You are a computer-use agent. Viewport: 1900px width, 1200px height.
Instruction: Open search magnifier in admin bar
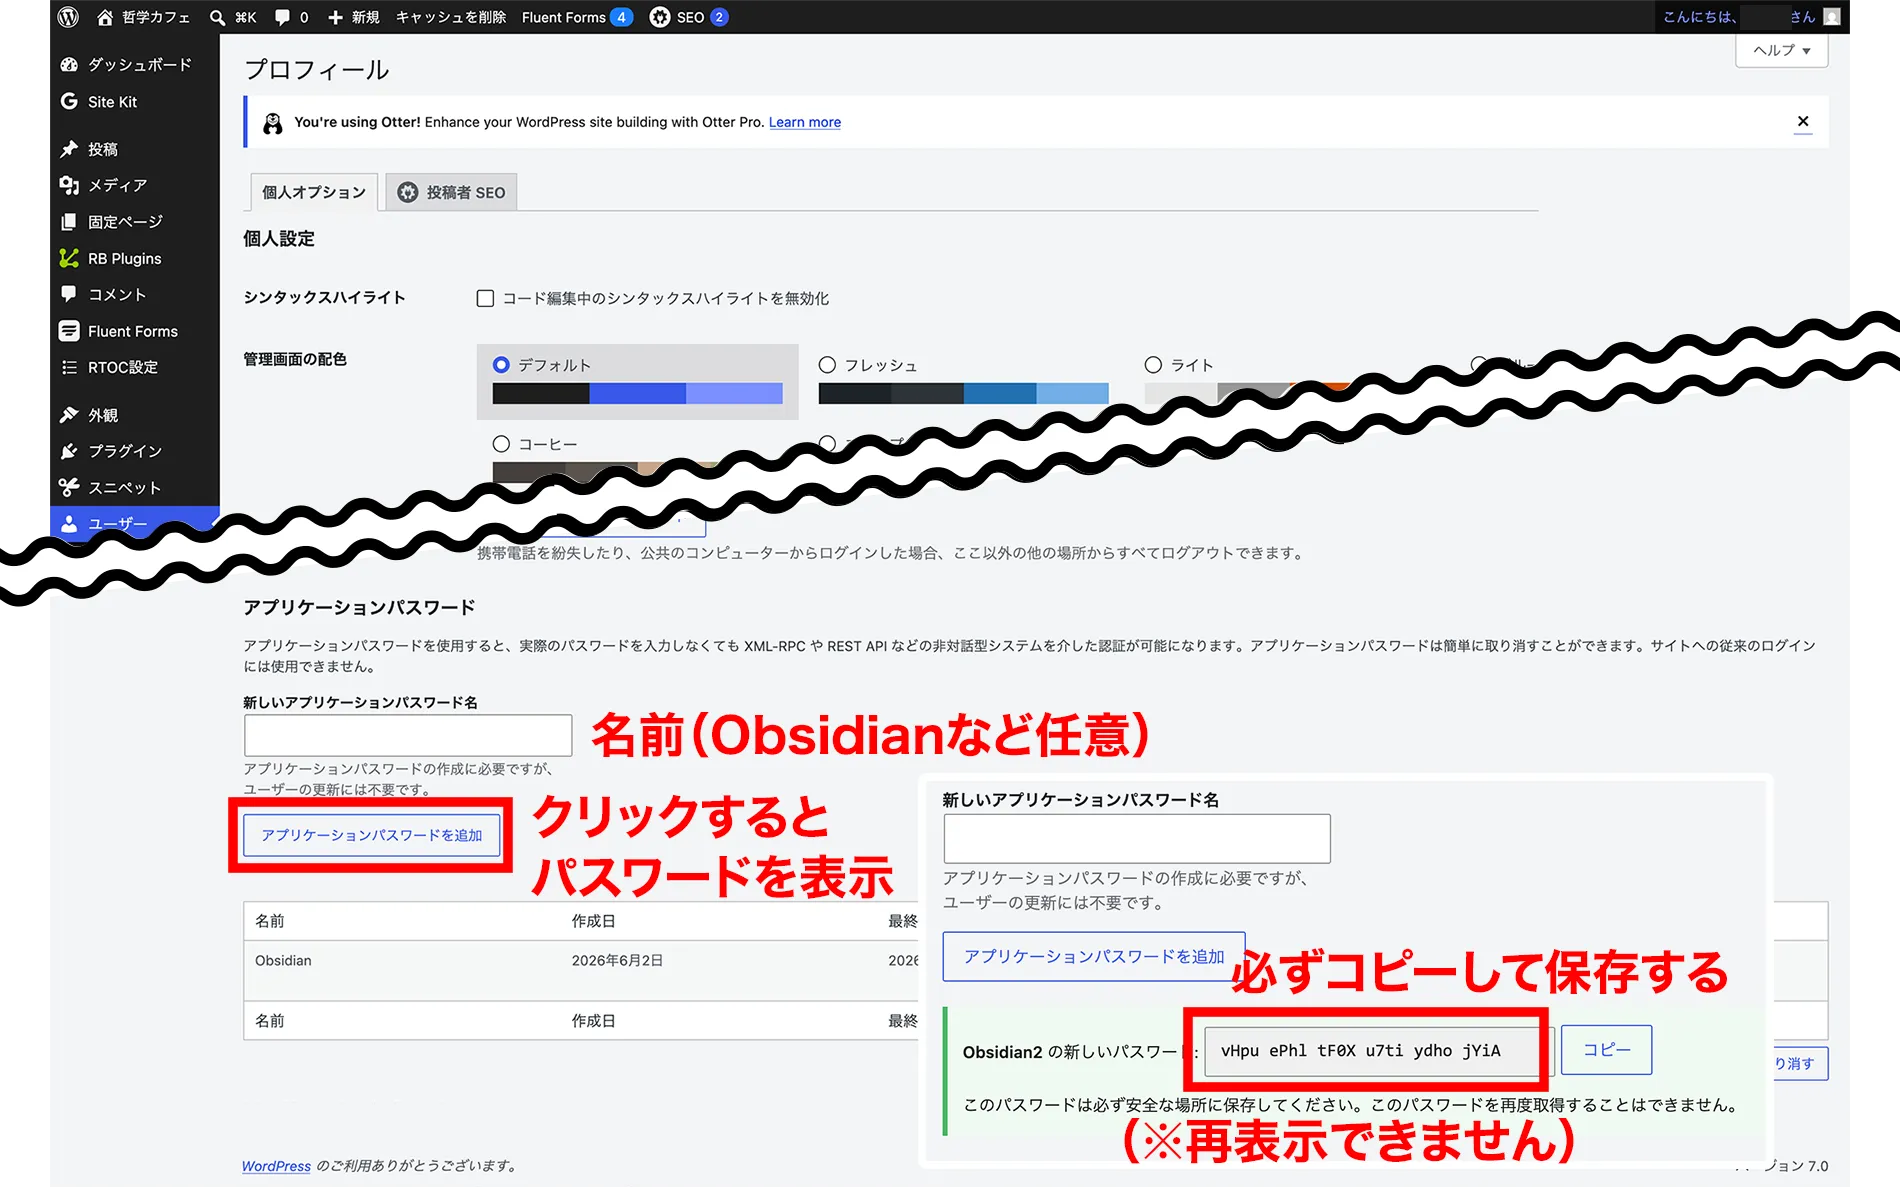pos(217,17)
